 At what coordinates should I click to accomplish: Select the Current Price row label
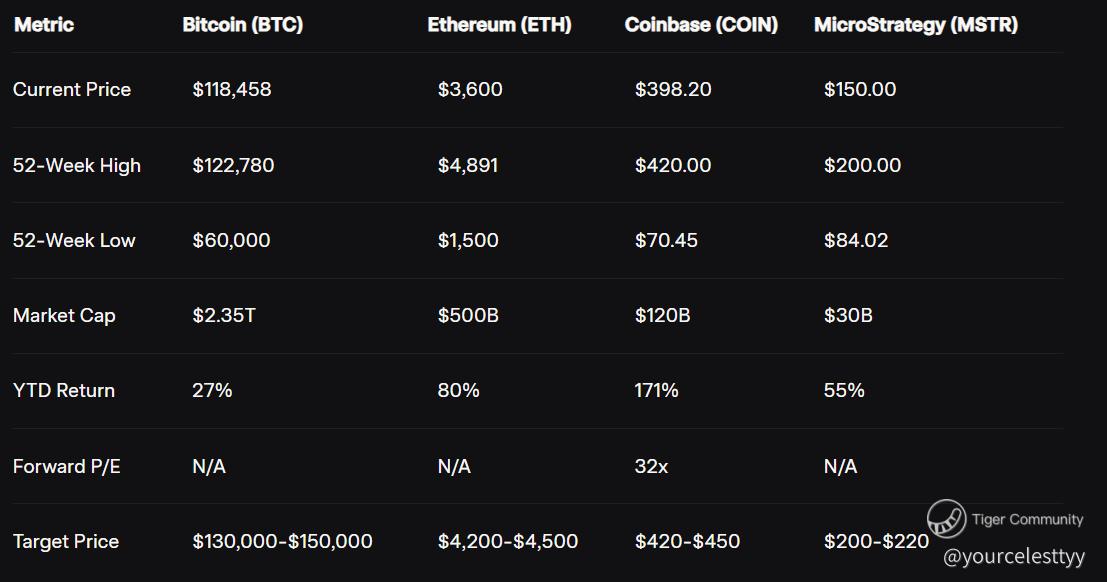pyautogui.click(x=72, y=90)
